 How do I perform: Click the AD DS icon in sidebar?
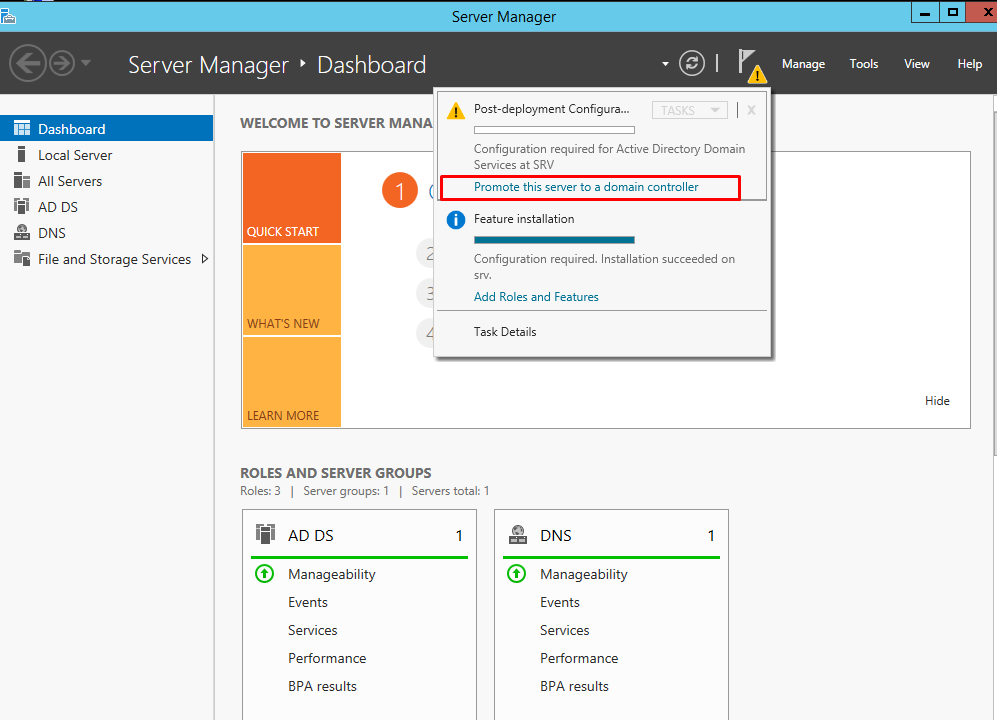tap(22, 207)
